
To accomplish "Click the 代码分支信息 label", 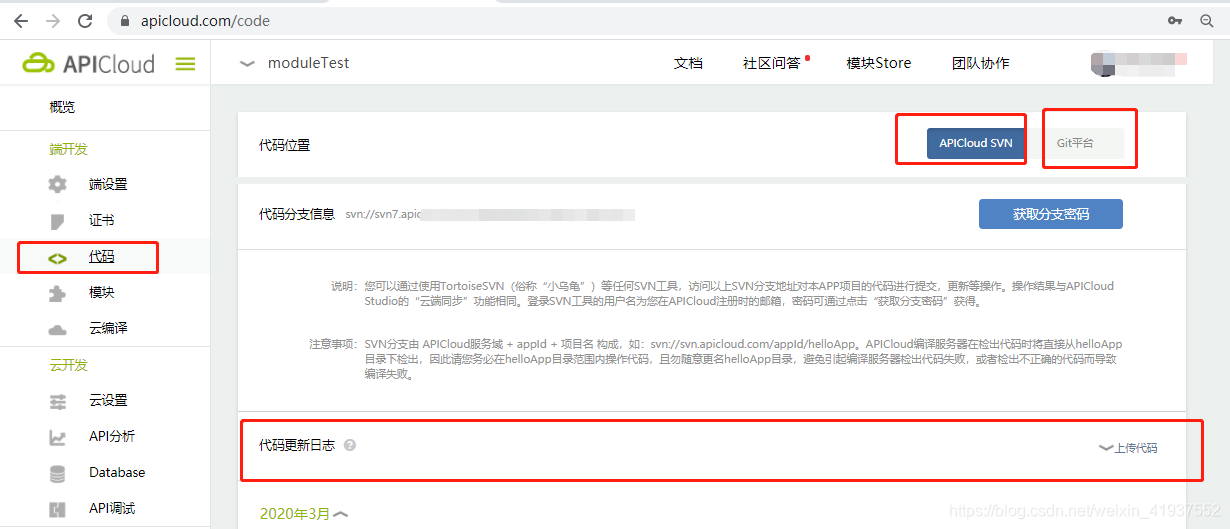I will (x=297, y=214).
